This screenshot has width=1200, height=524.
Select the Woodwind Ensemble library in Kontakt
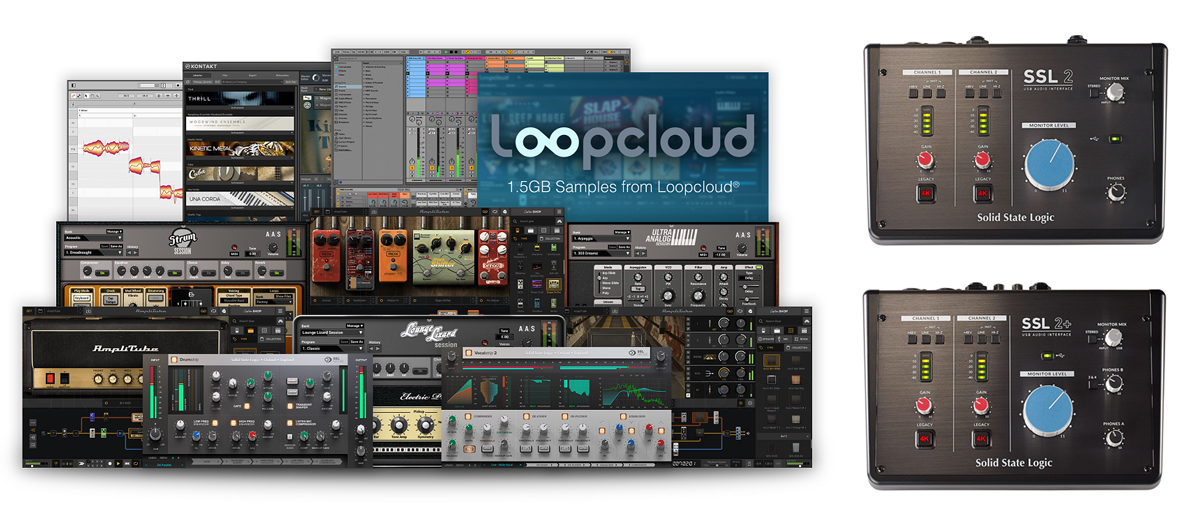tap(240, 123)
